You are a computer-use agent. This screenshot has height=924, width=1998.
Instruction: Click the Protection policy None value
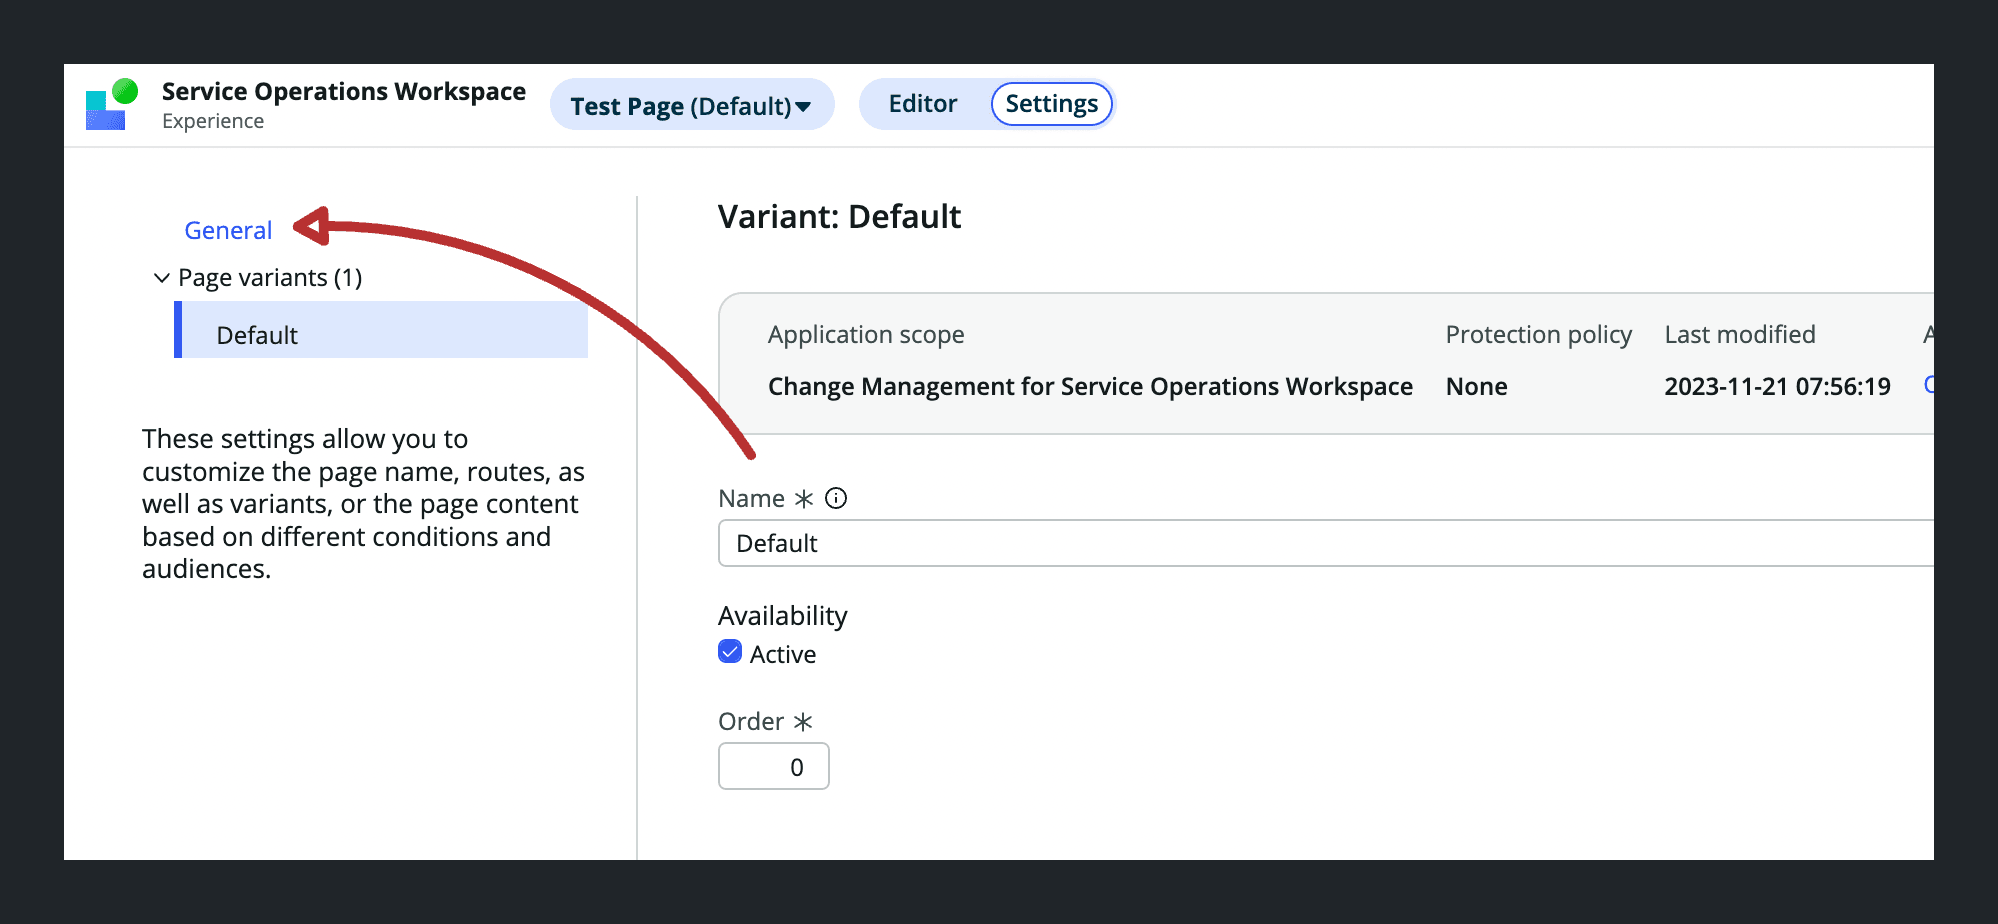pos(1476,386)
